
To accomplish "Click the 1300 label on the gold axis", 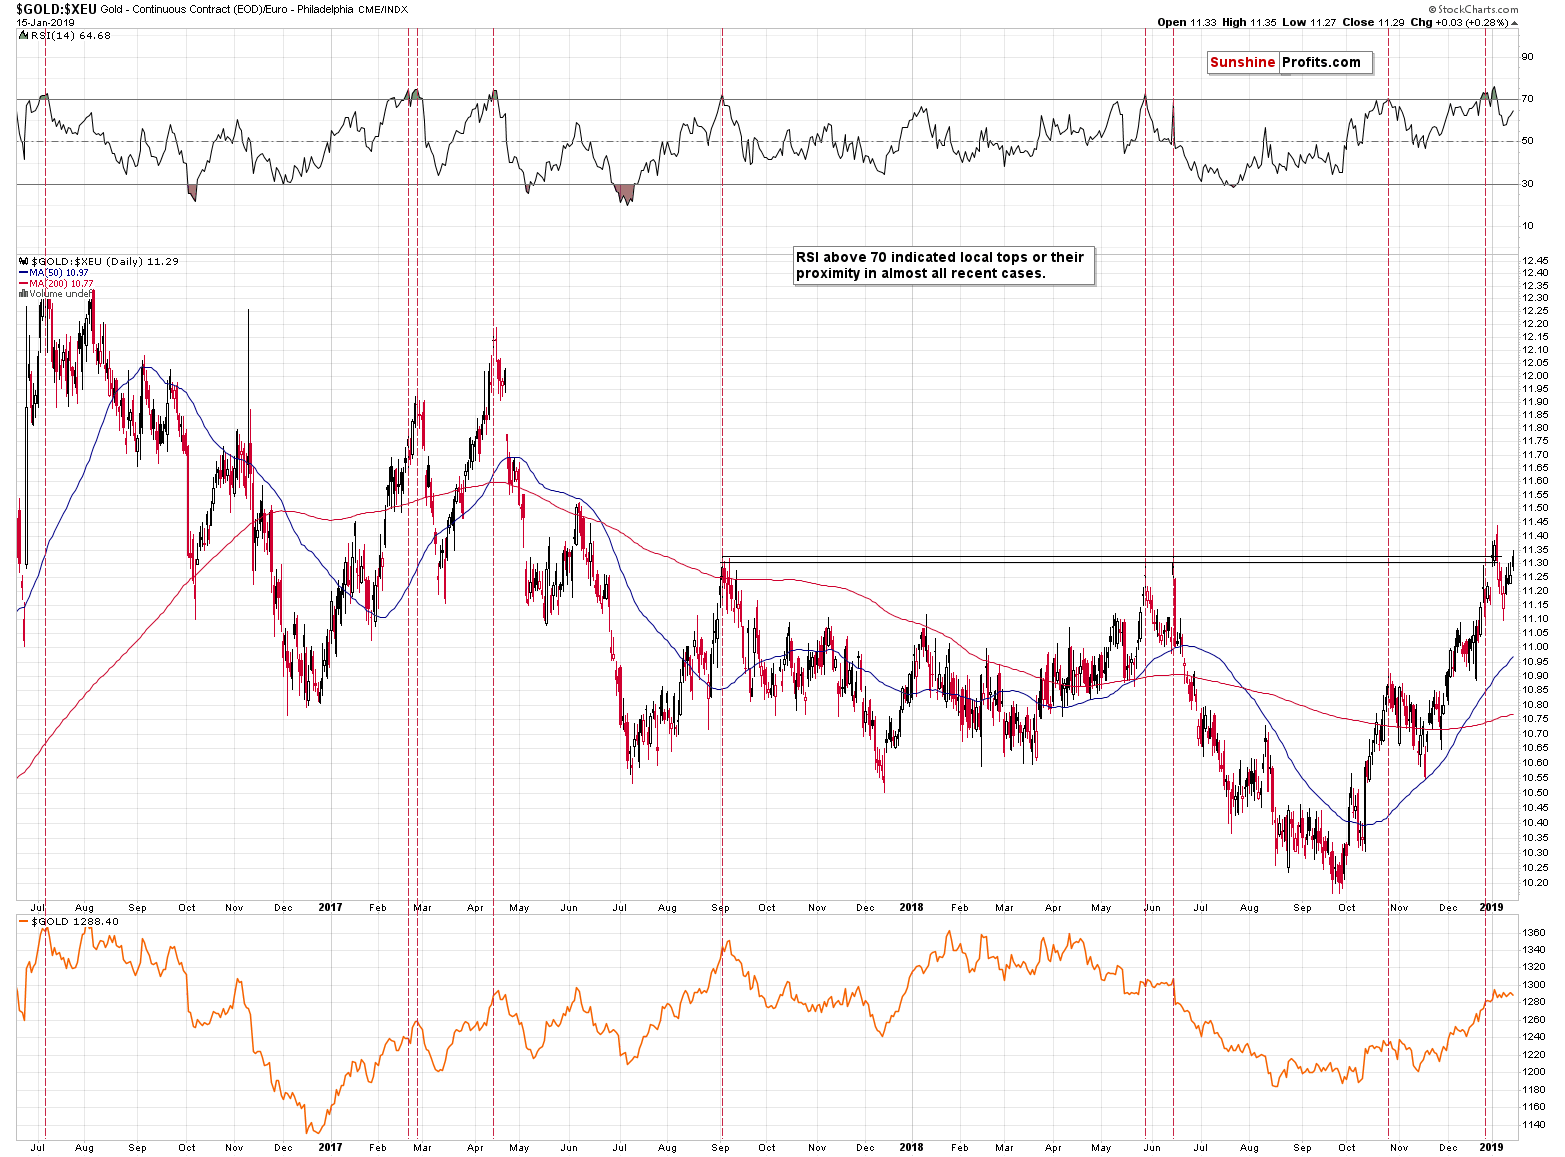I will (1534, 985).
